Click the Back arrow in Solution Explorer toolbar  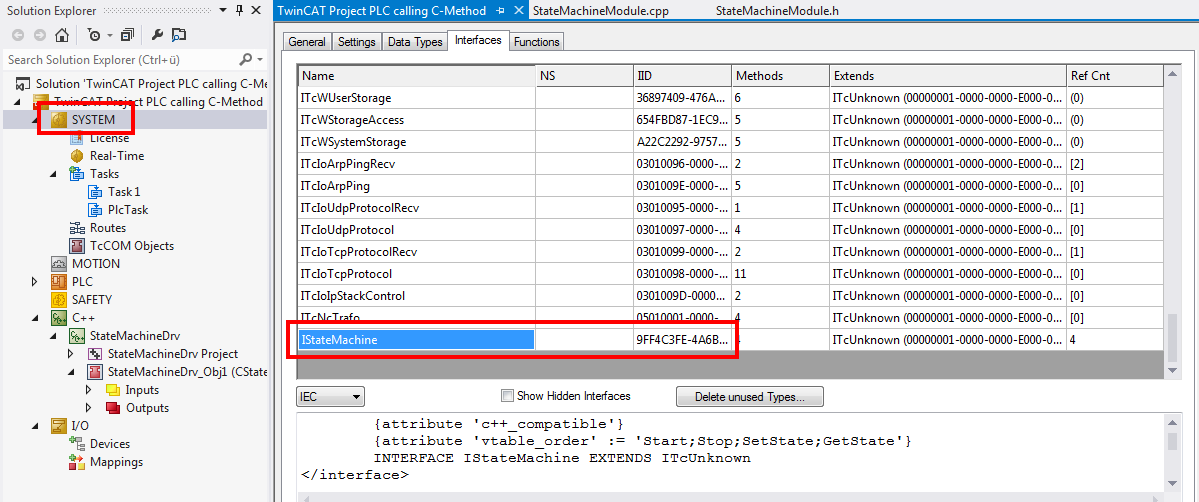(x=18, y=35)
